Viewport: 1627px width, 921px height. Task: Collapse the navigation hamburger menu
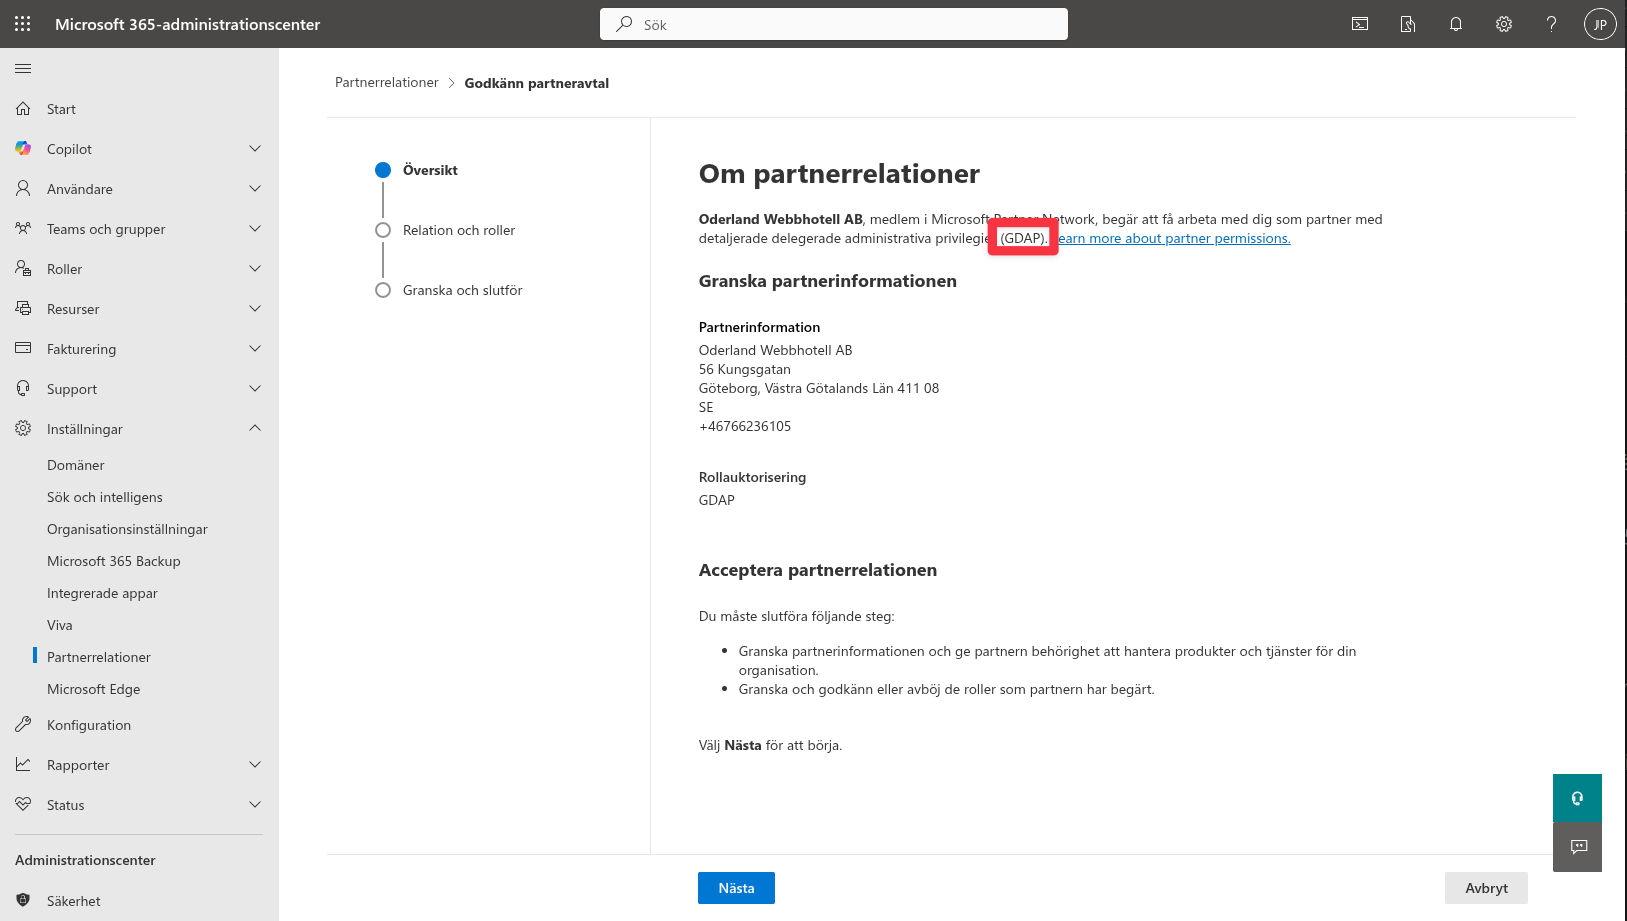23,68
